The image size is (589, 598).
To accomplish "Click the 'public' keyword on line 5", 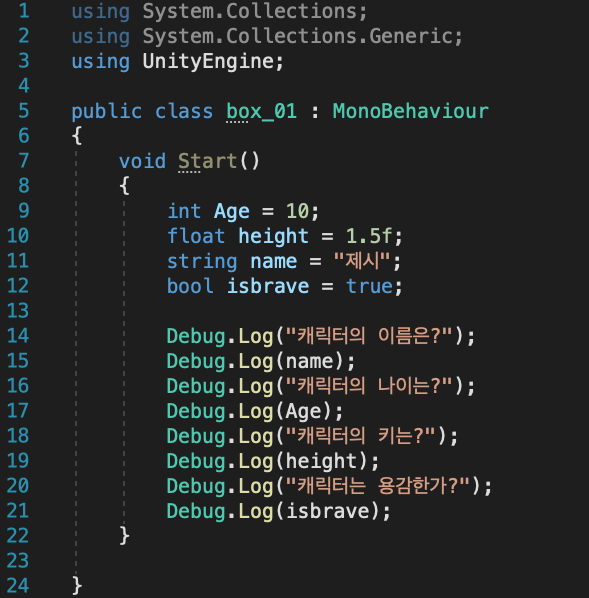I will (107, 112).
